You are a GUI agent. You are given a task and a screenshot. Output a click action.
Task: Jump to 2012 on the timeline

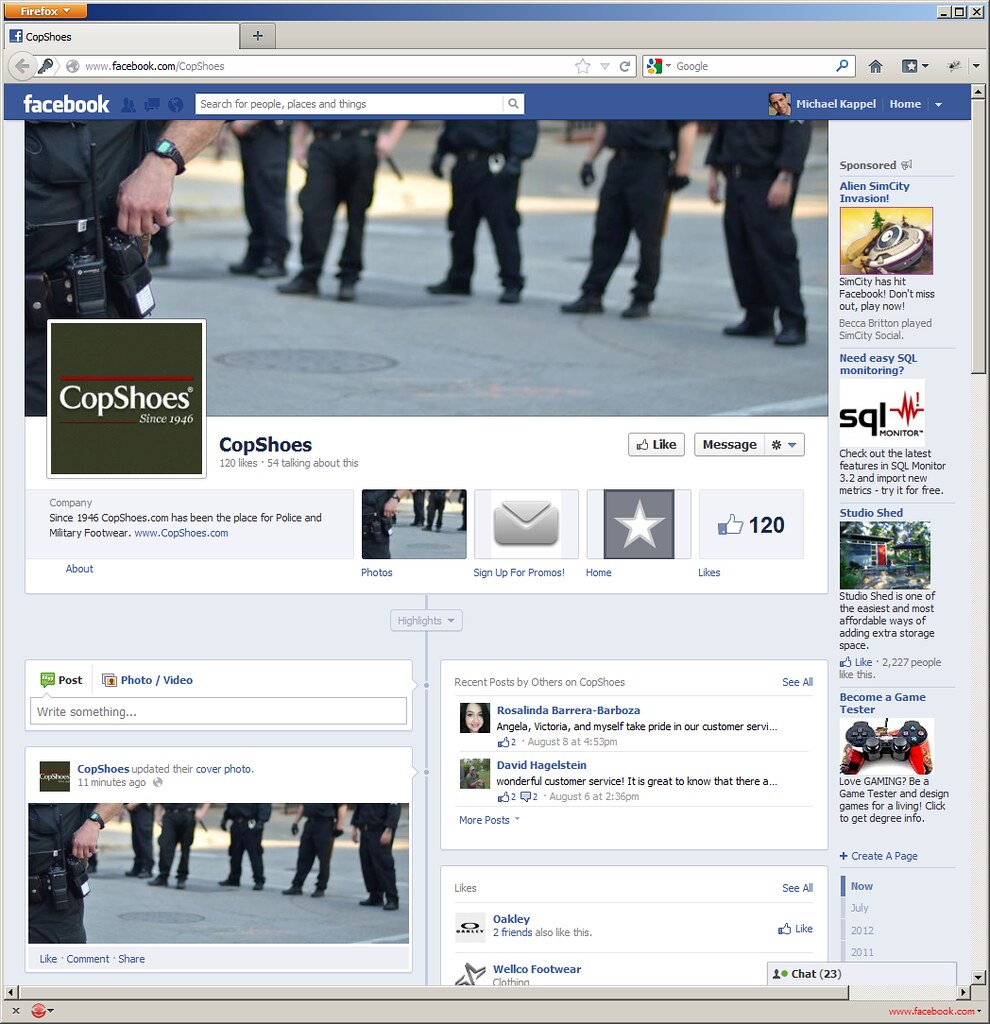click(x=862, y=930)
